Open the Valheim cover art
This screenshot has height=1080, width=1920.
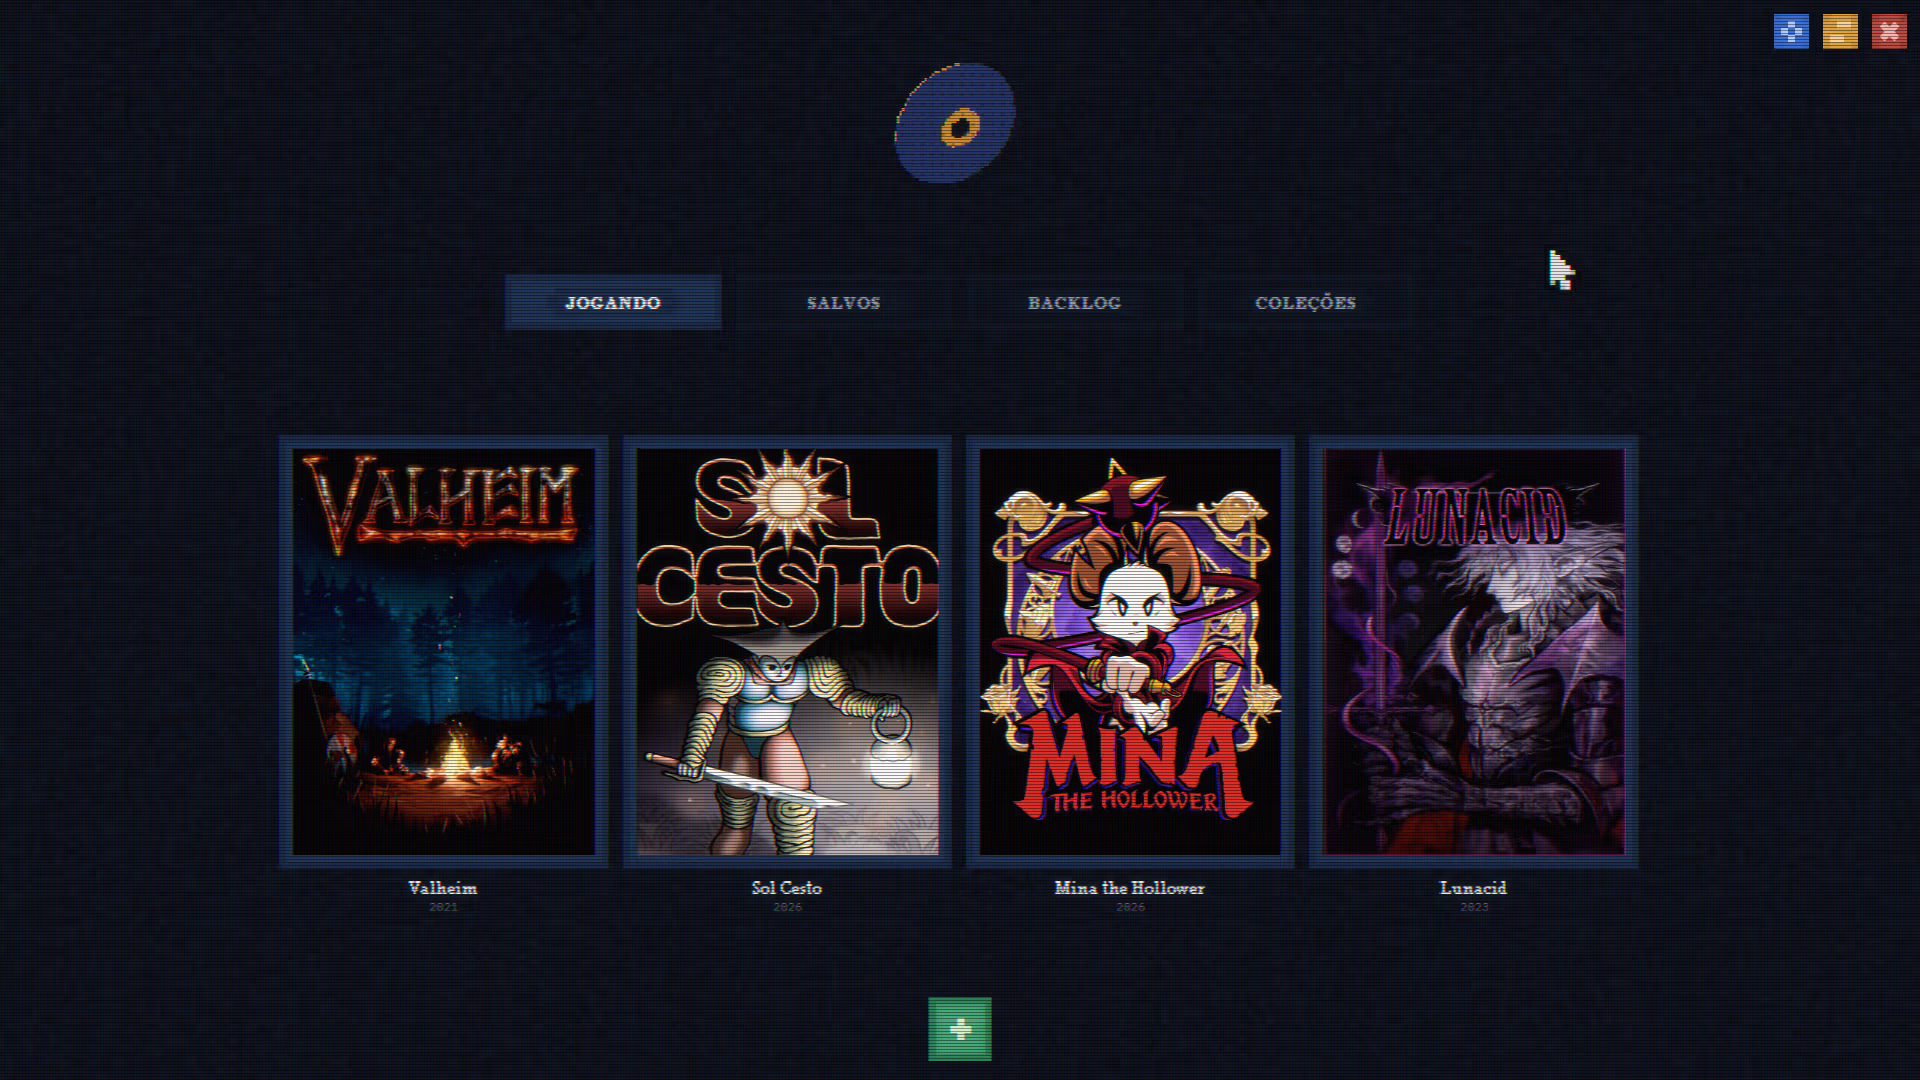[x=444, y=652]
